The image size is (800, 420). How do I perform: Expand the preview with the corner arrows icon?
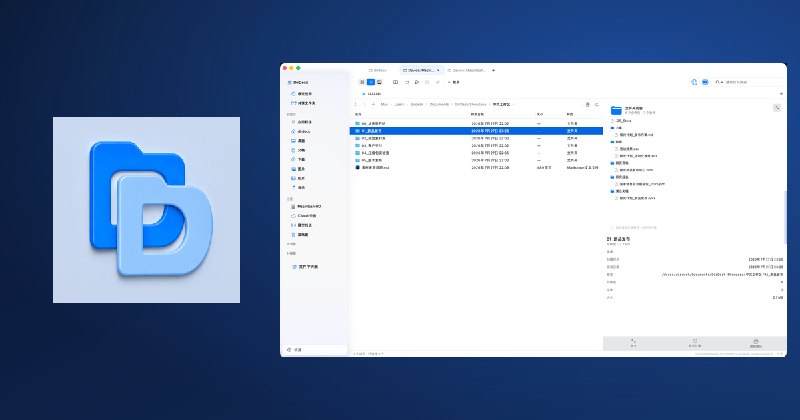click(777, 108)
